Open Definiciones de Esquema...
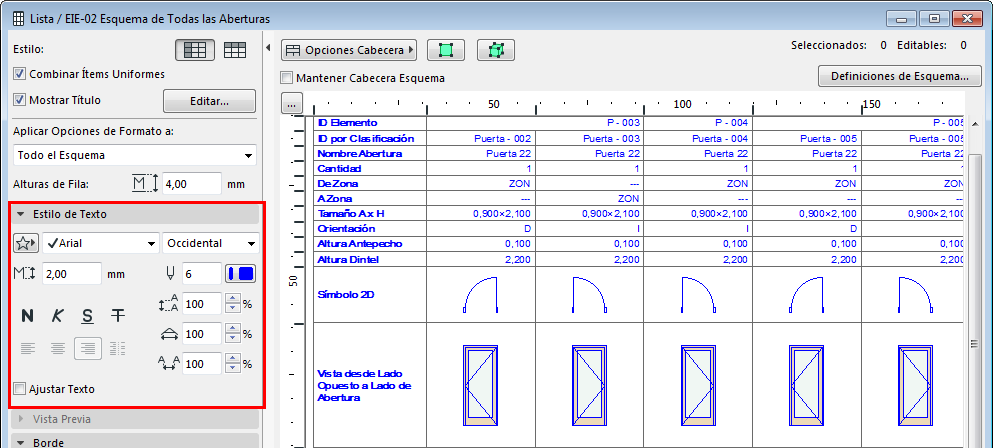The width and height of the screenshot is (1000, 448). 899,76
